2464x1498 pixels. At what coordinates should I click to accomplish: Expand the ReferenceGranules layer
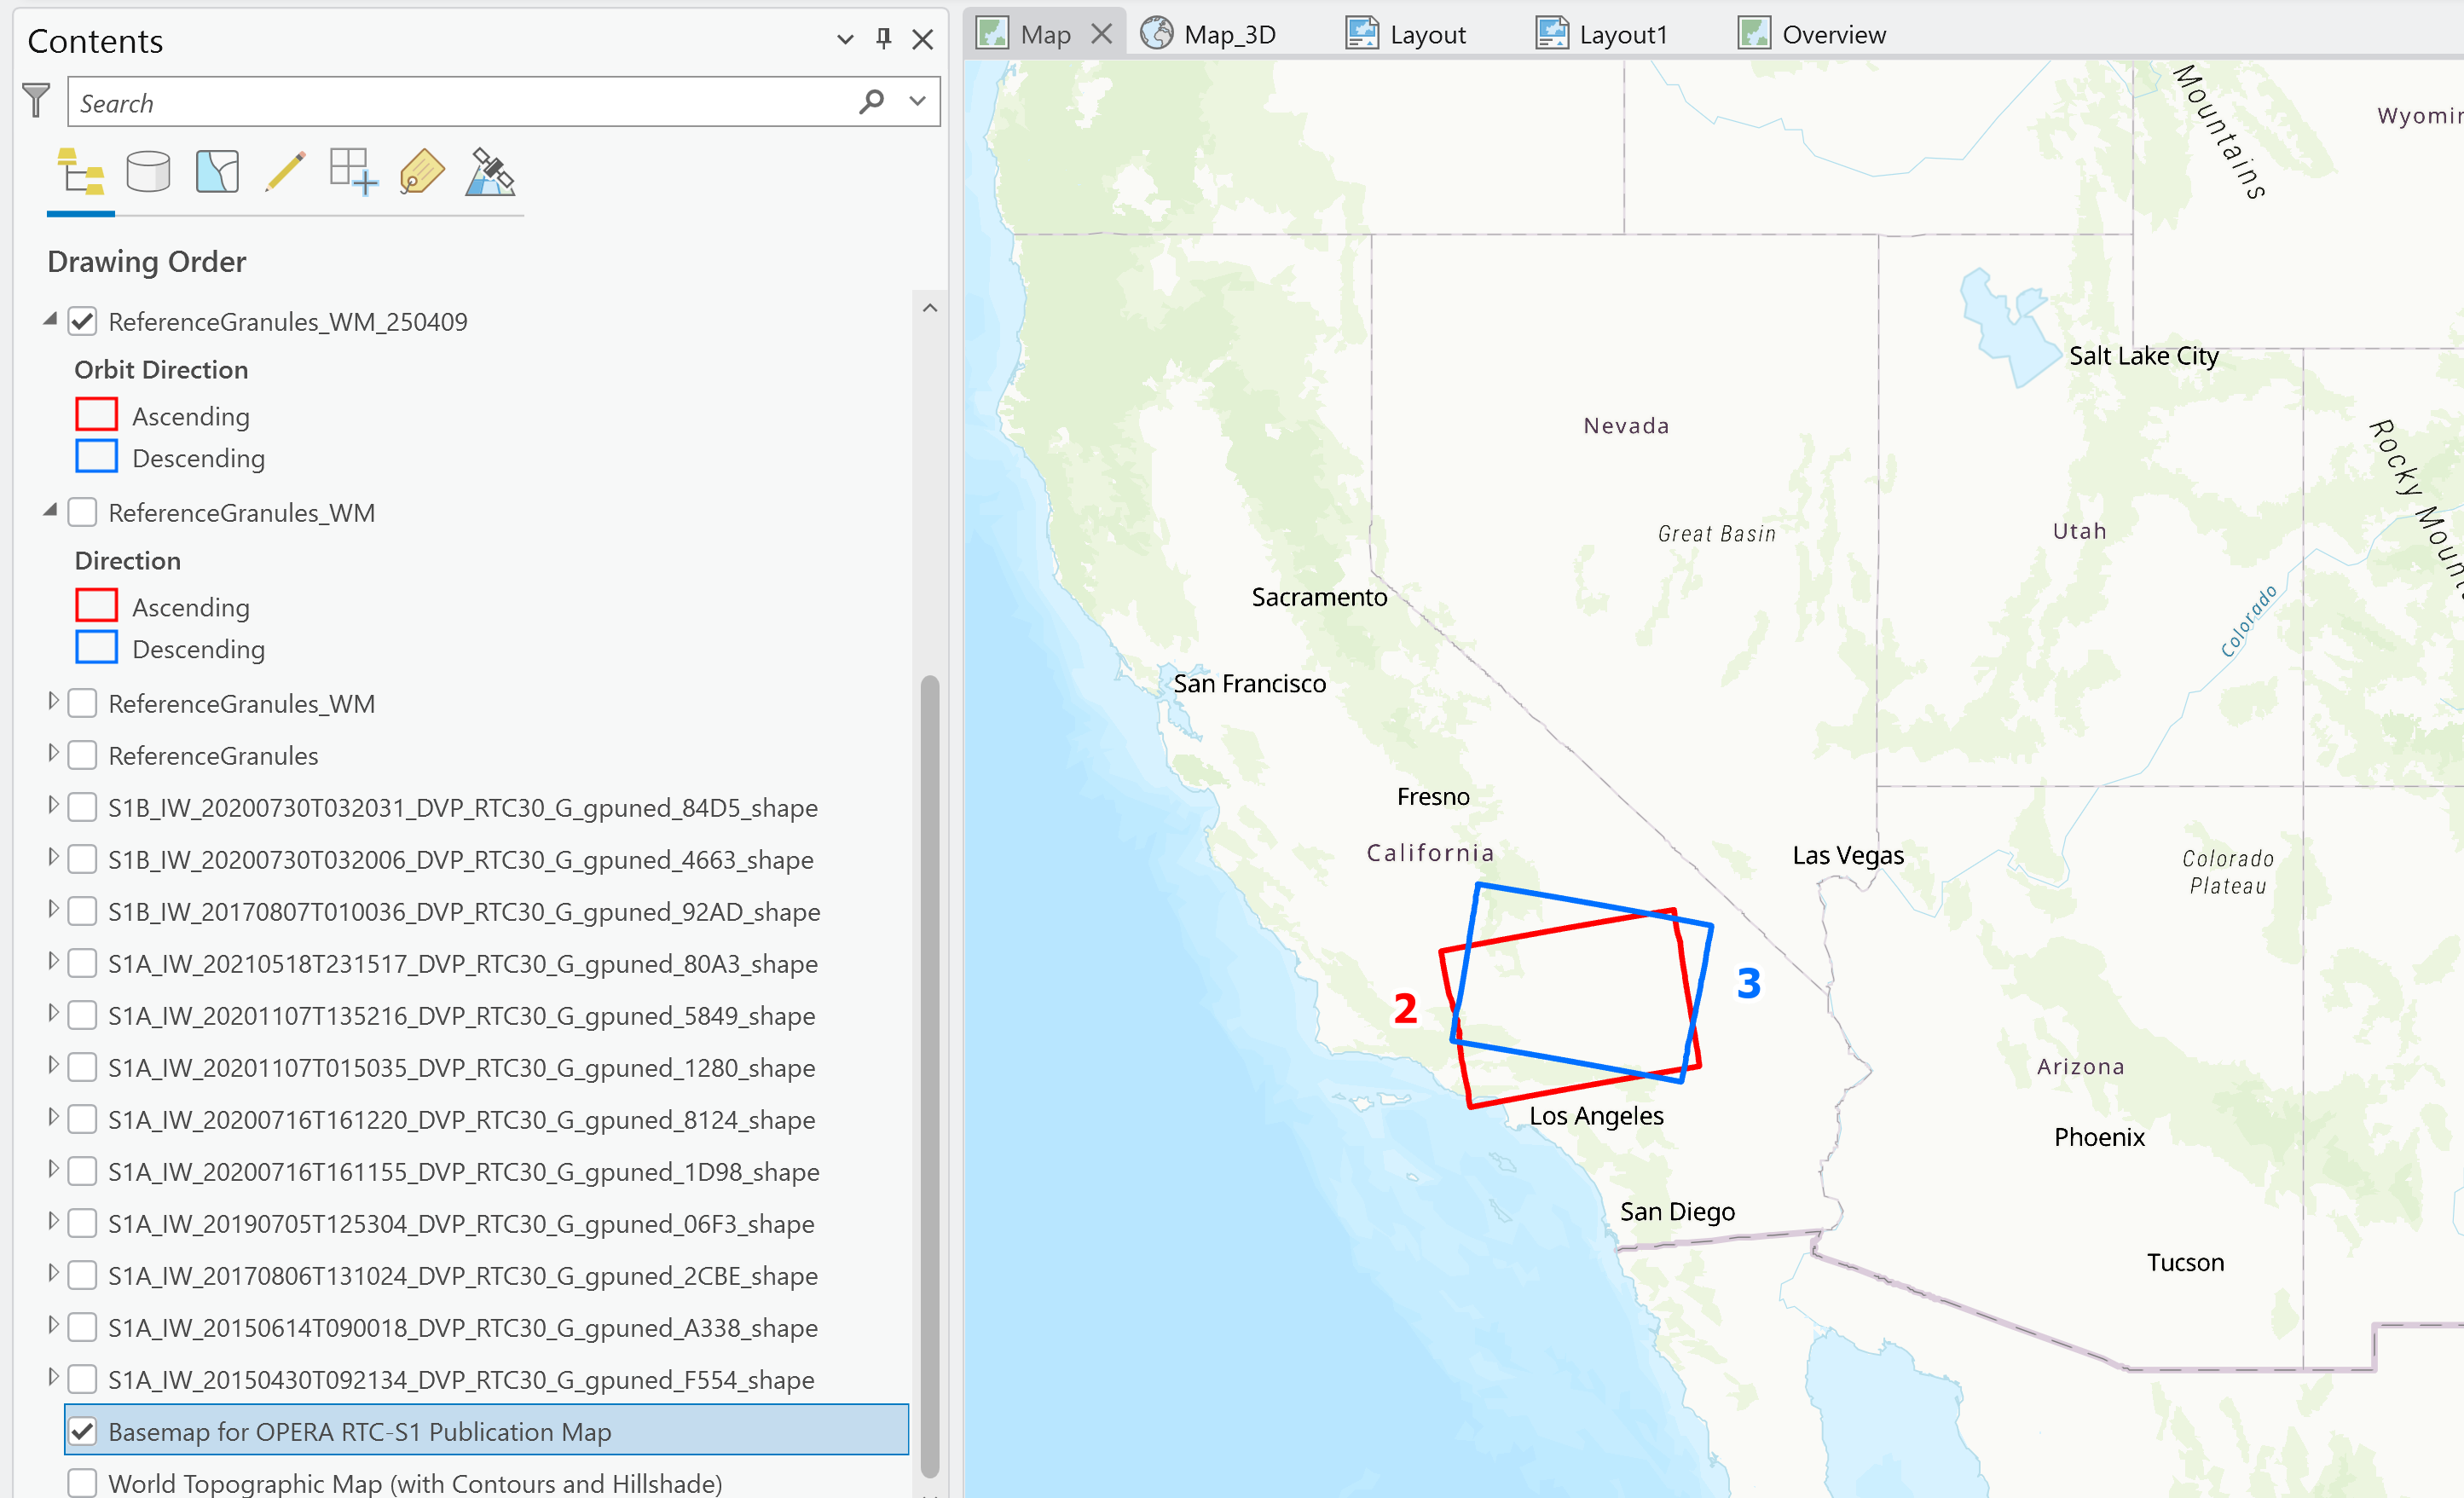coord(54,755)
